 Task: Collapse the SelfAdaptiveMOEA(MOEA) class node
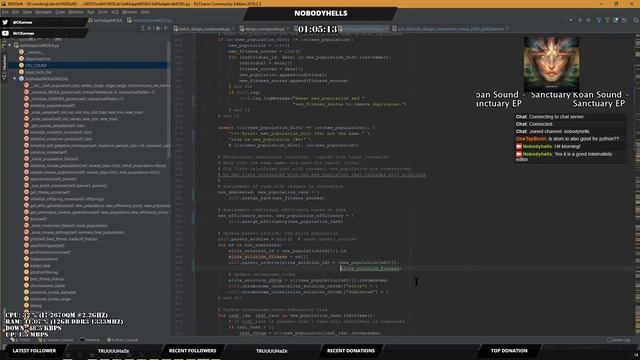coord(15,78)
